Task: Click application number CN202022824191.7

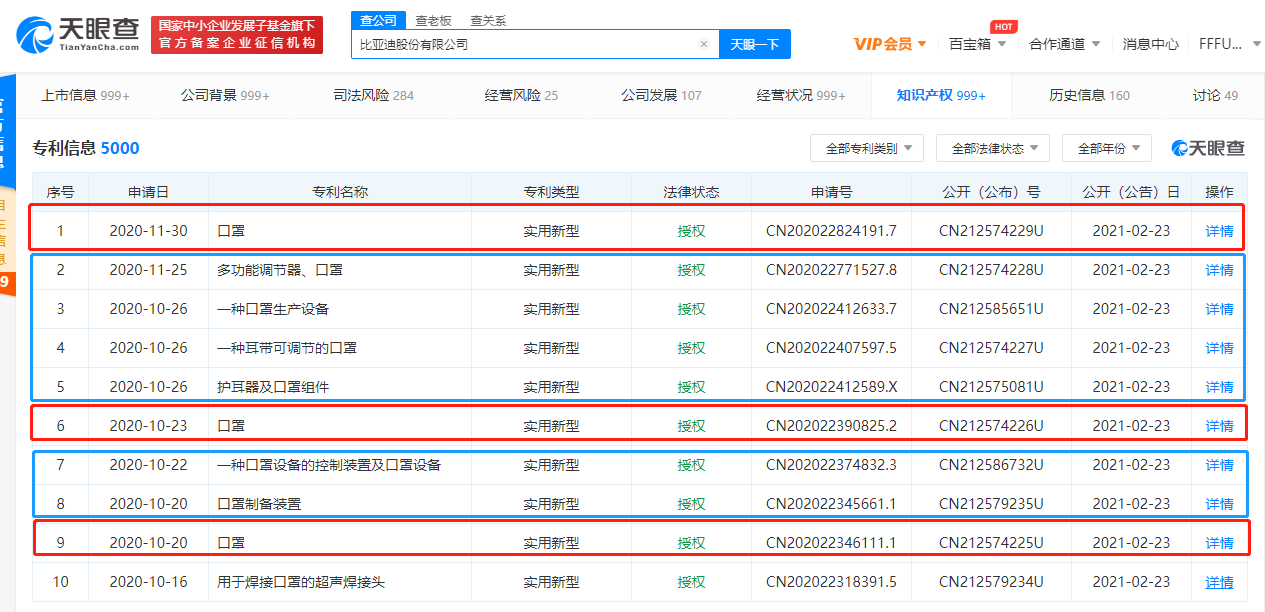Action: pos(831,231)
